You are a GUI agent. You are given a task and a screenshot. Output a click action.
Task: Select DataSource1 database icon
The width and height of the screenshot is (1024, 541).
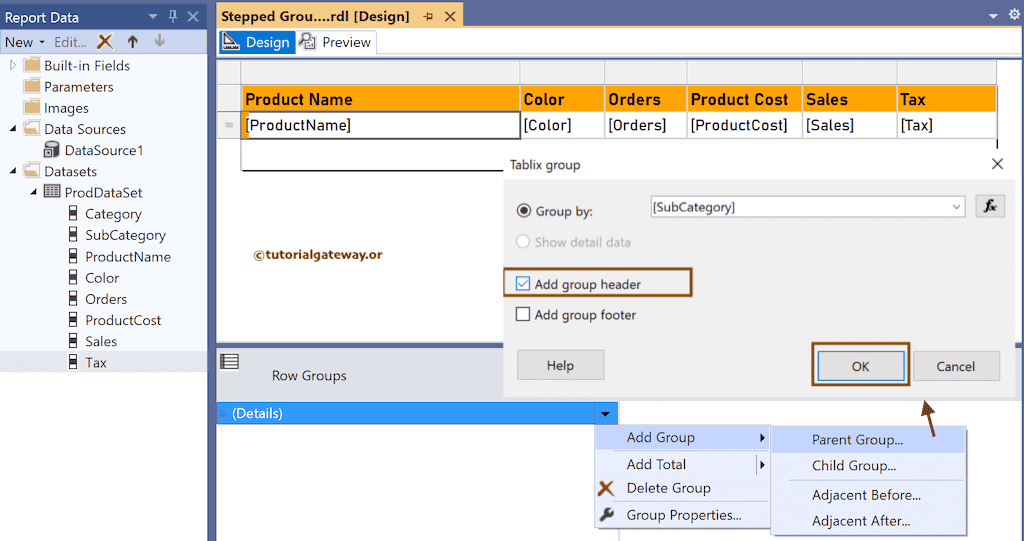coord(51,150)
